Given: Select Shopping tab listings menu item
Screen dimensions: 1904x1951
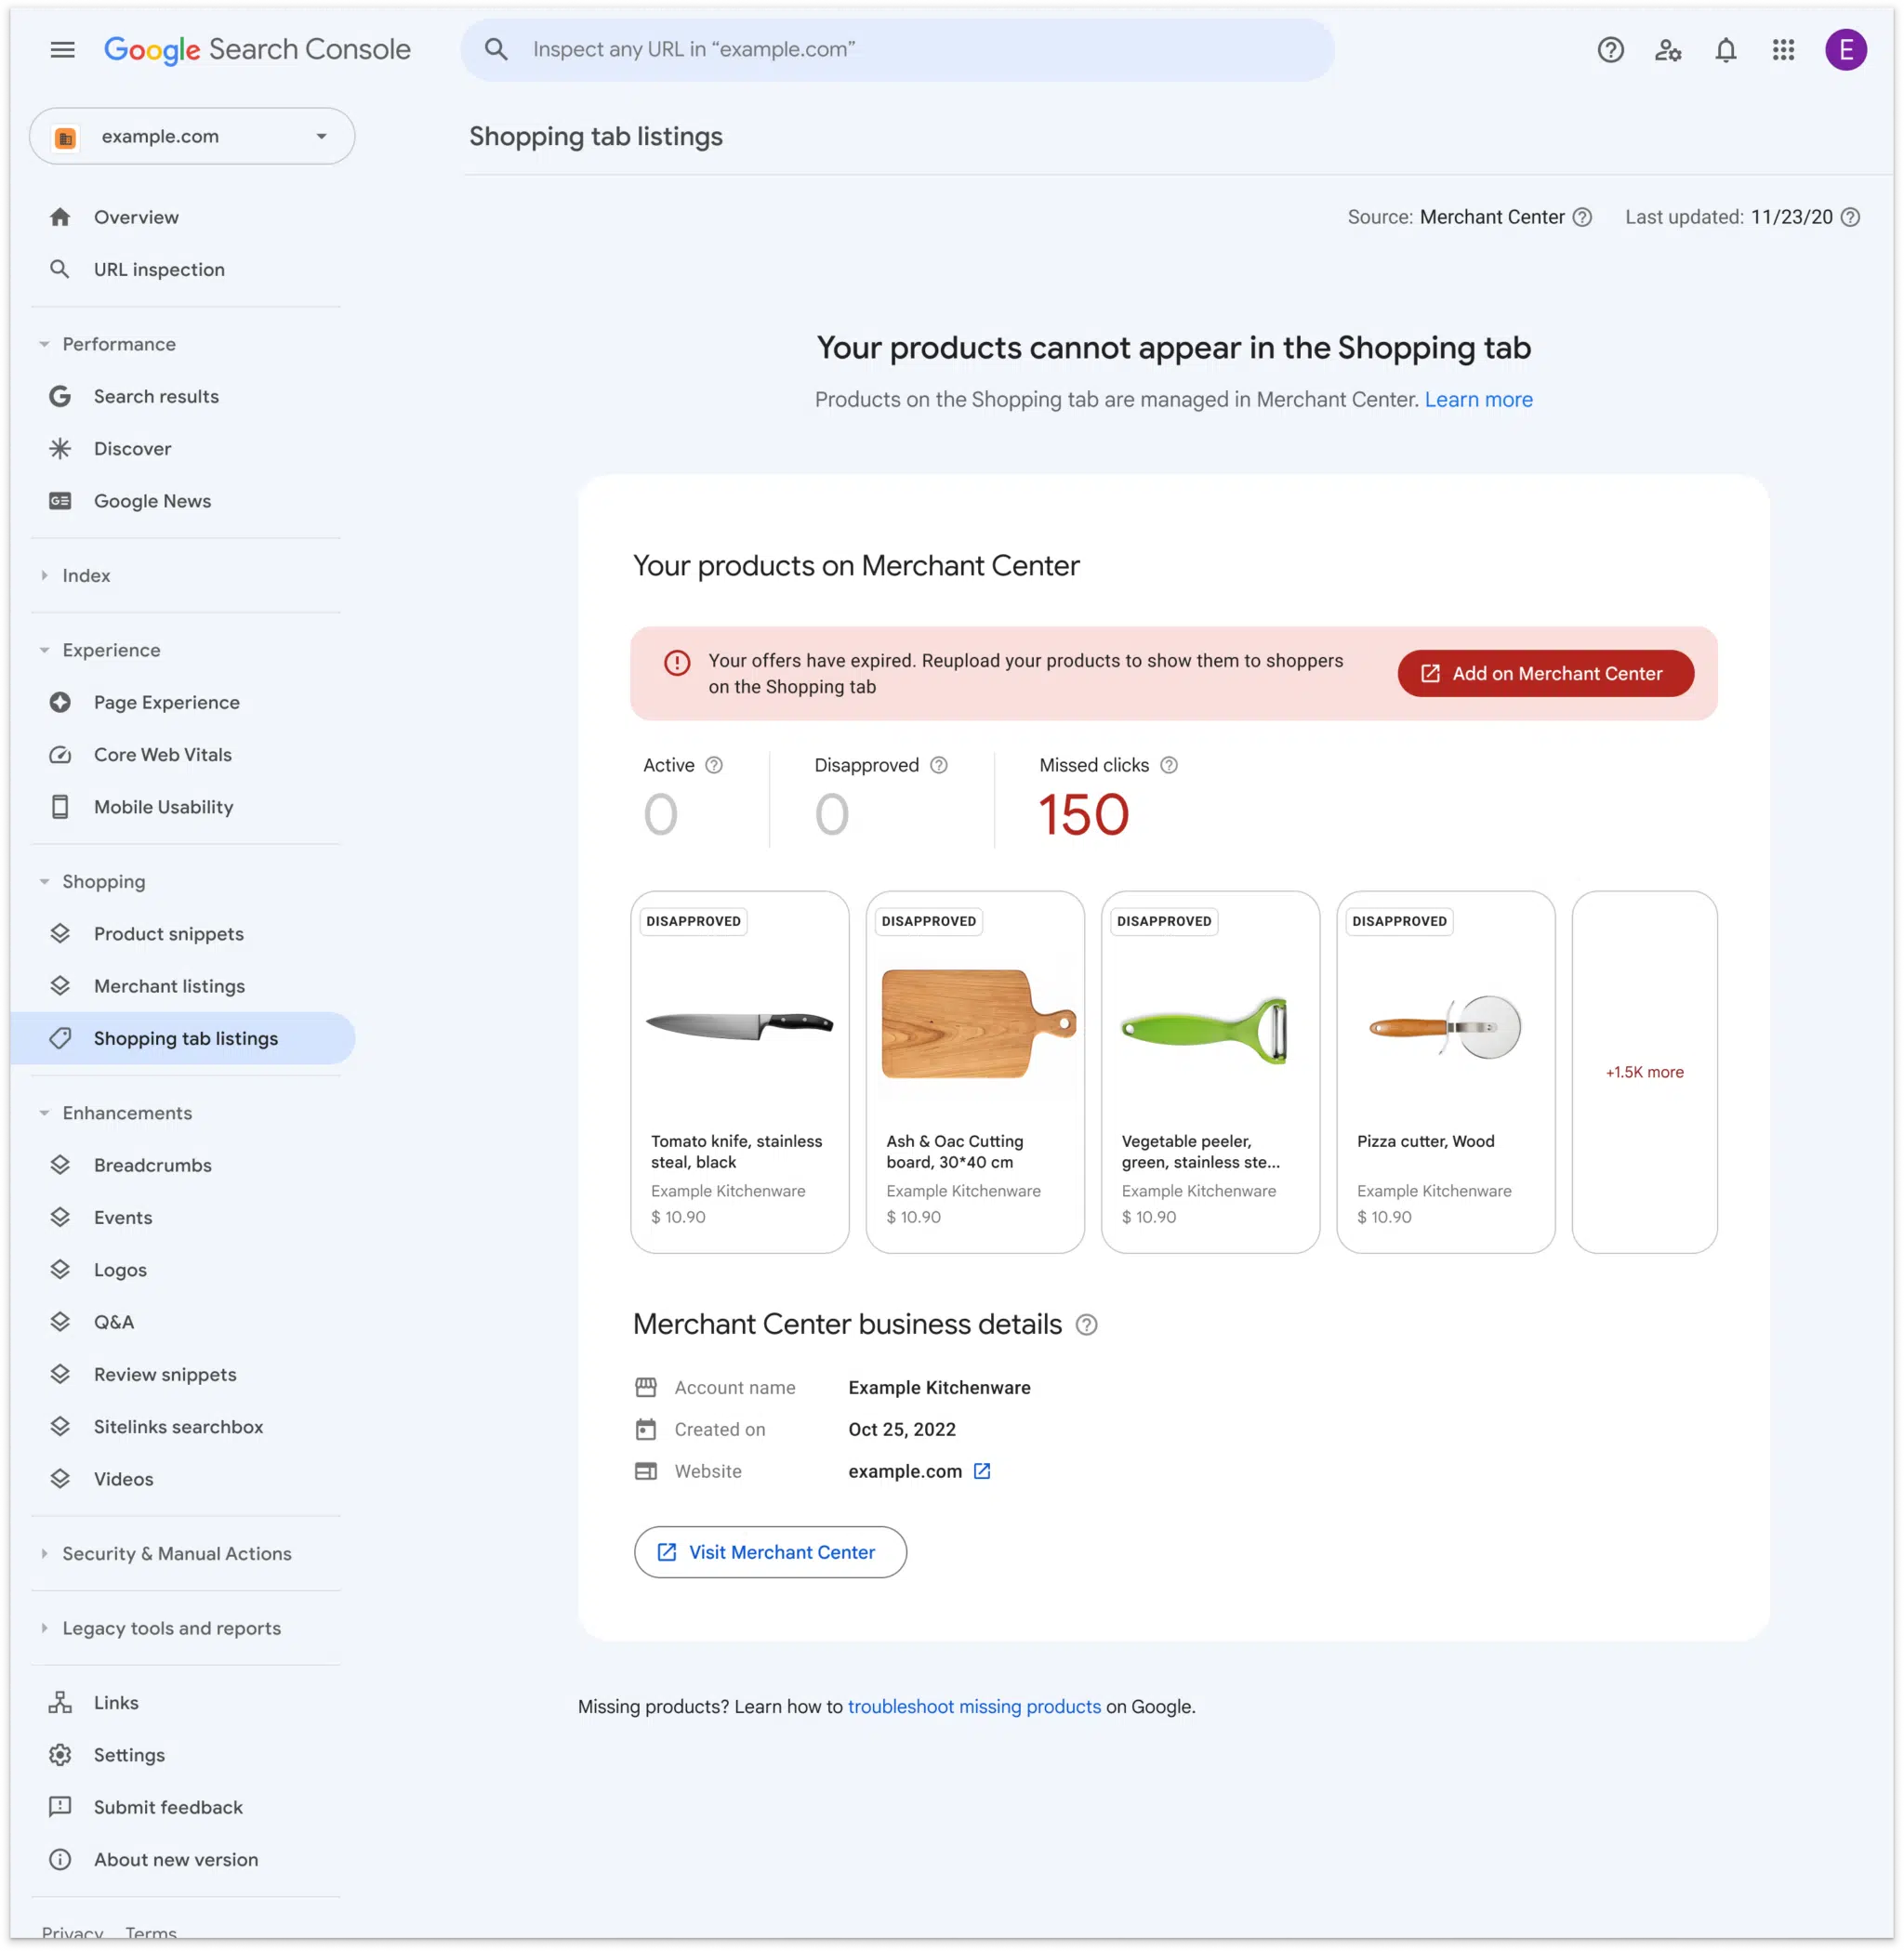Looking at the screenshot, I should (x=185, y=1037).
